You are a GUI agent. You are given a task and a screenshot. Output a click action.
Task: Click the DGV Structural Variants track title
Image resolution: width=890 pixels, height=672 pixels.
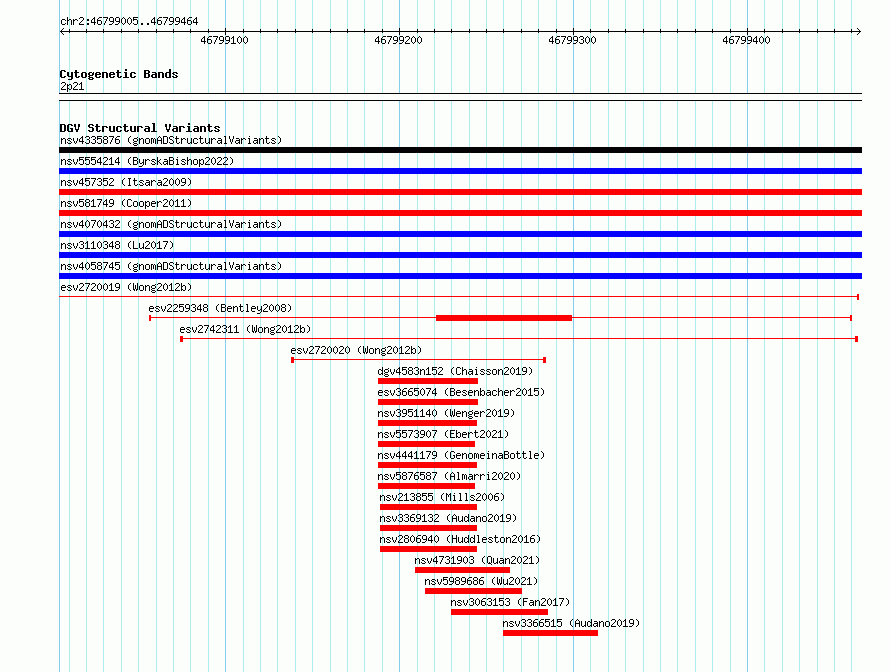[x=140, y=128]
